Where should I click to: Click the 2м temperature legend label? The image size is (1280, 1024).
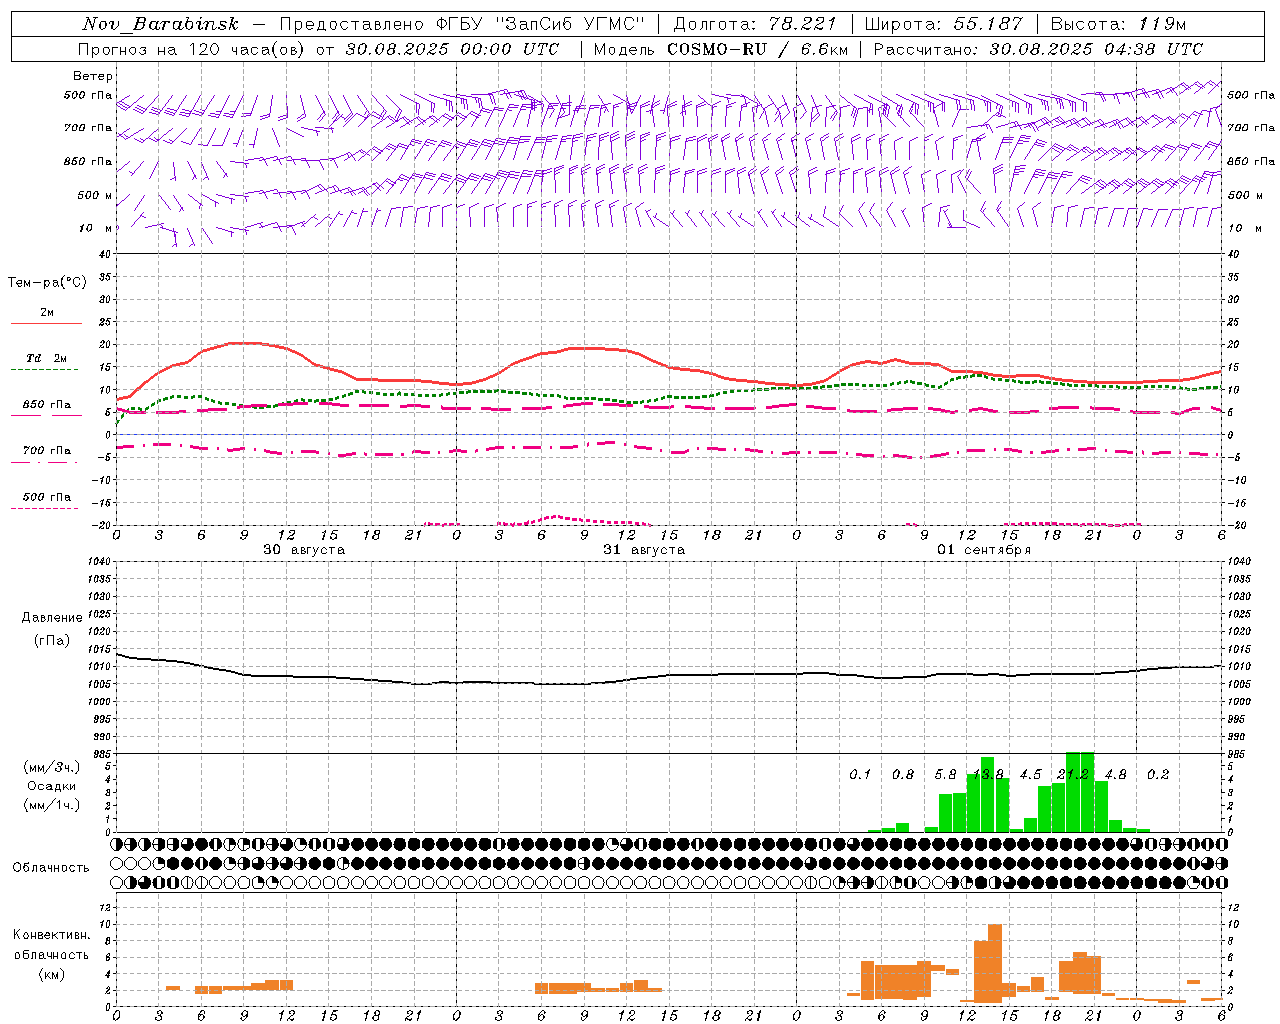(x=47, y=313)
